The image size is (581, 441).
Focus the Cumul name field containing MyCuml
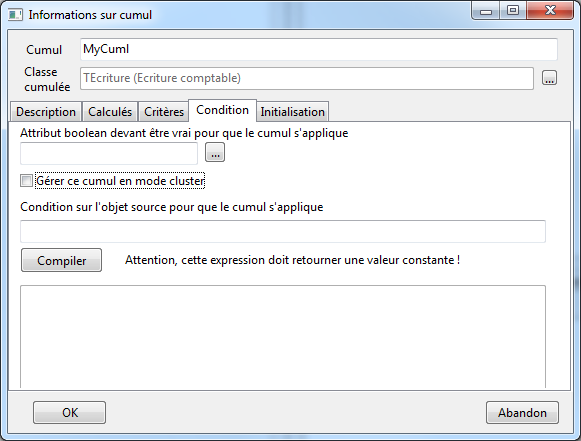(x=319, y=49)
